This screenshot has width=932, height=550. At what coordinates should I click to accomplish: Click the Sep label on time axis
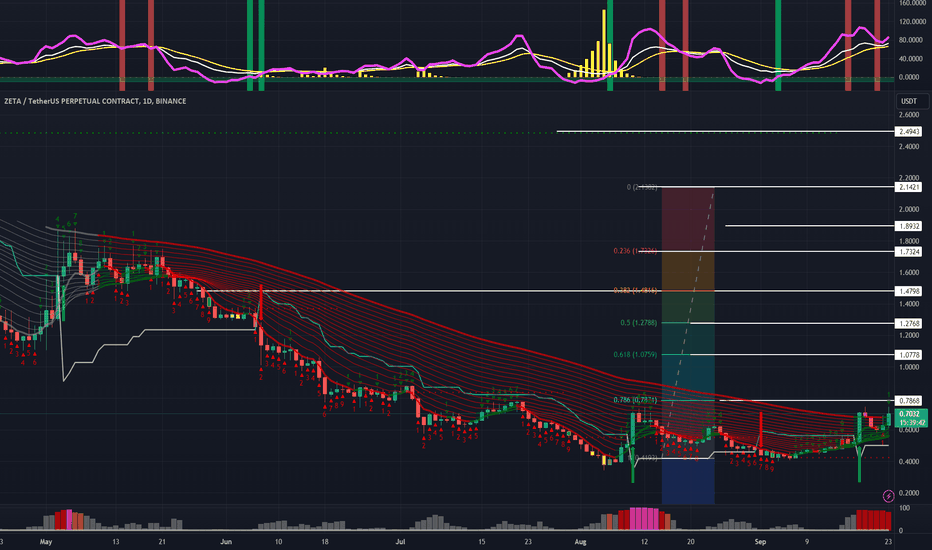point(760,542)
